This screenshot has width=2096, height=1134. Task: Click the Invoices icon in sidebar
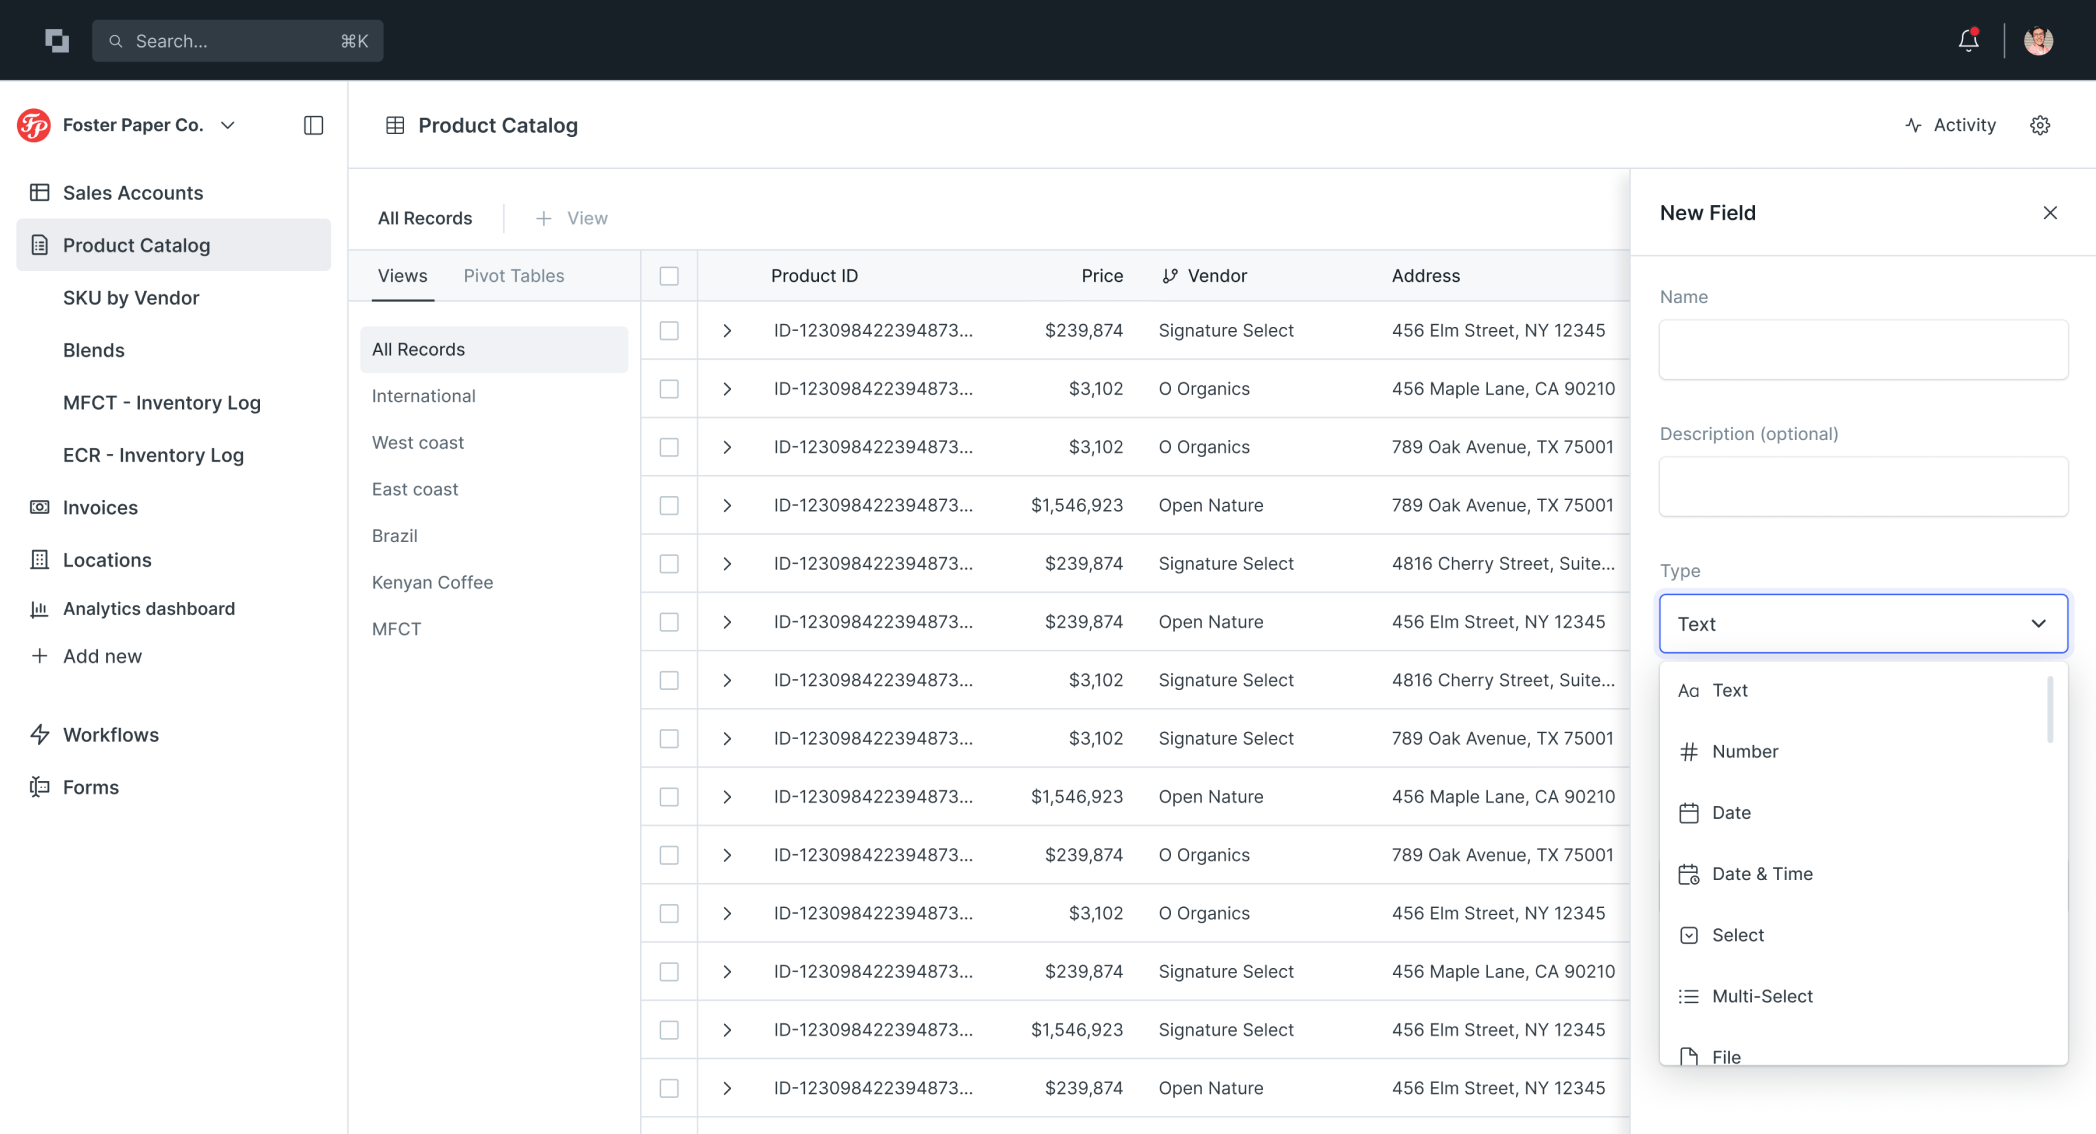[40, 507]
